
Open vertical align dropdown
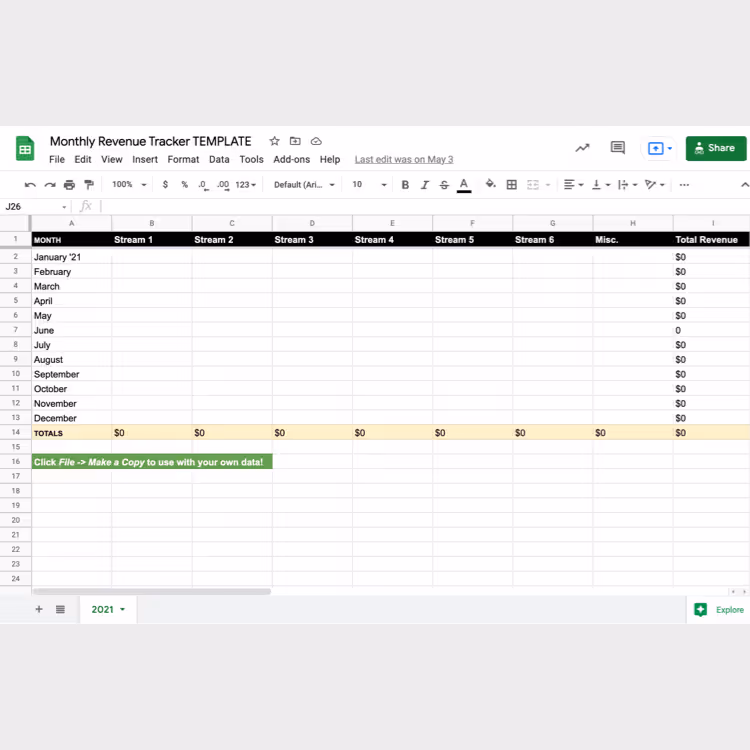pos(601,185)
